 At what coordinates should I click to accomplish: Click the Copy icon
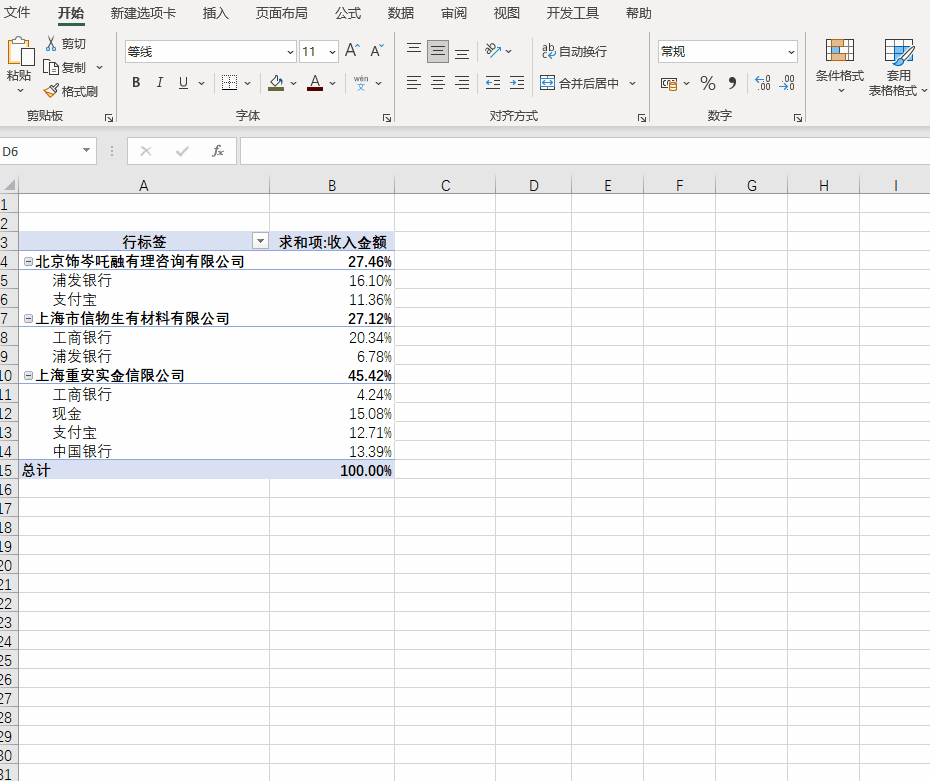(x=51, y=68)
